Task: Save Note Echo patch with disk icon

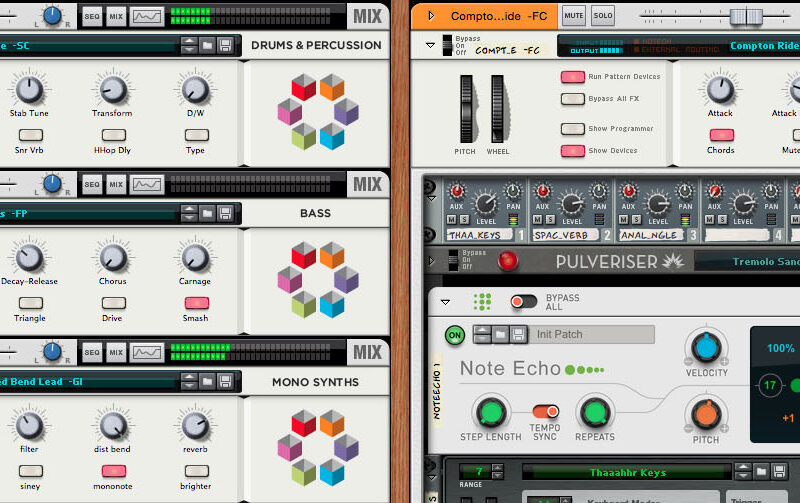Action: pyautogui.click(x=518, y=335)
